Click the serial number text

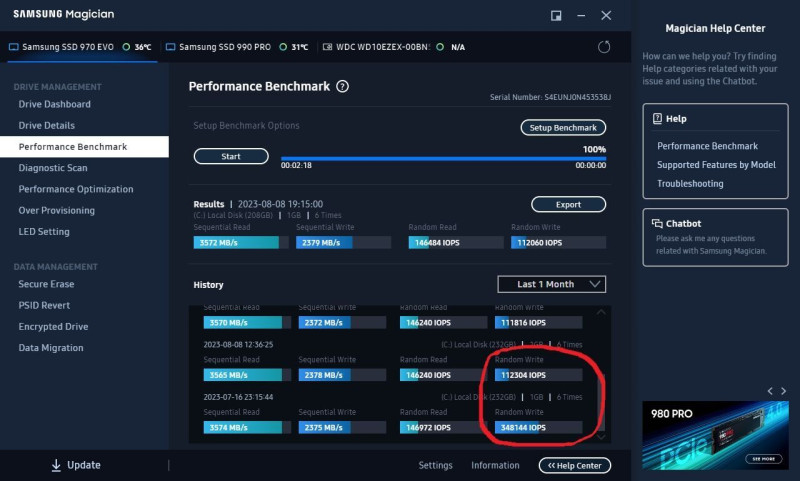[550, 97]
